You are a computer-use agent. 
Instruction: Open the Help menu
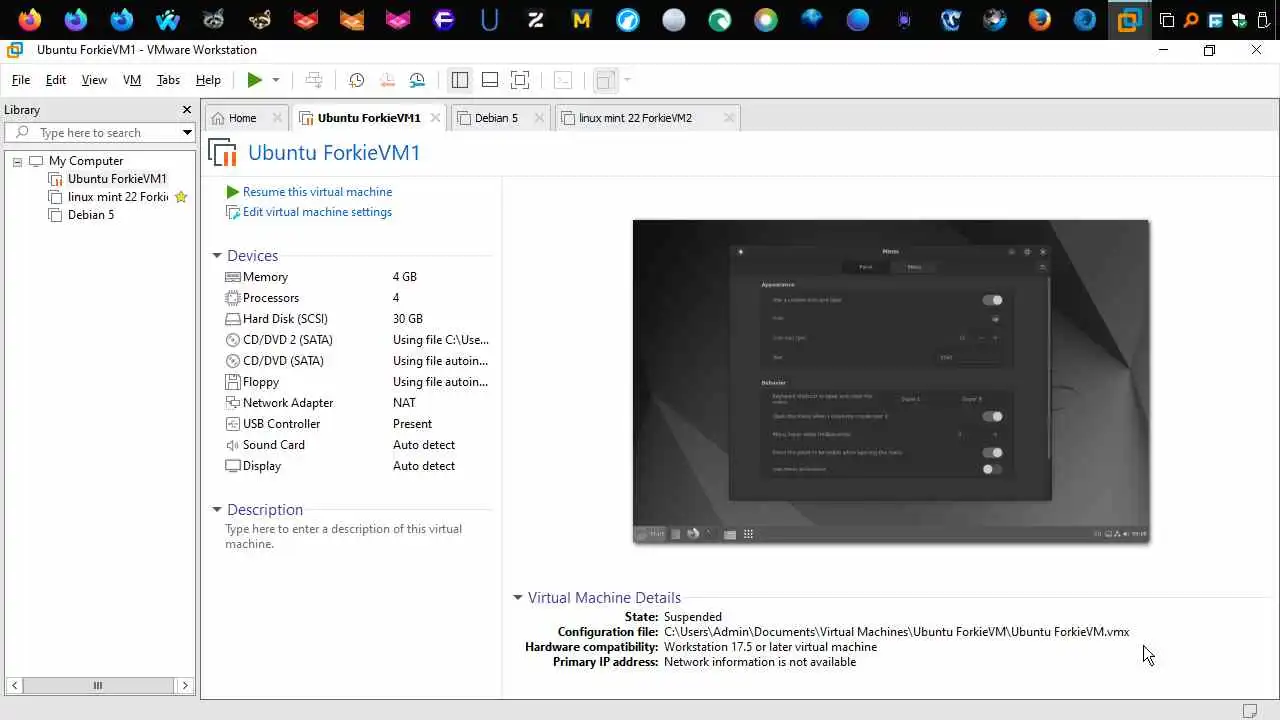point(208,80)
